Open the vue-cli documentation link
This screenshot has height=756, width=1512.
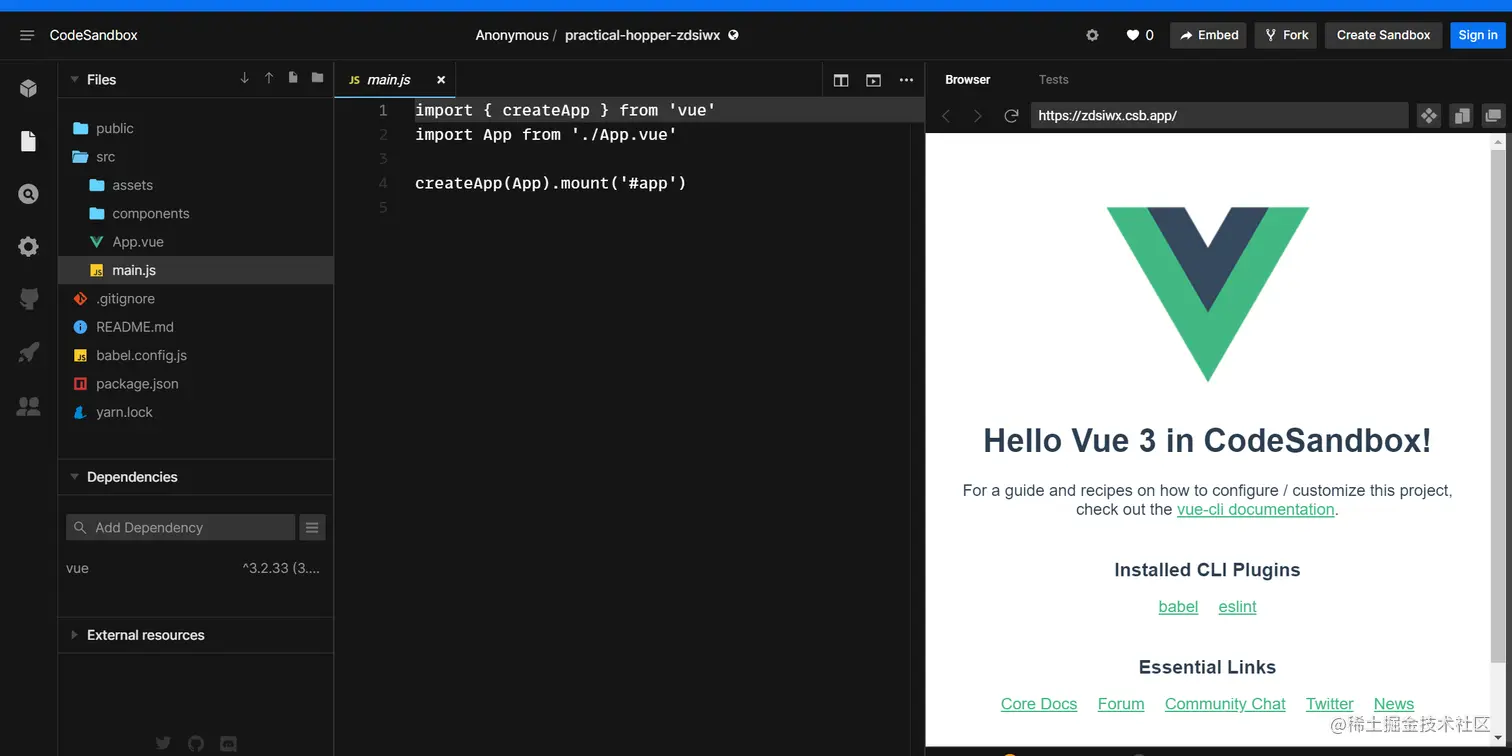1256,509
